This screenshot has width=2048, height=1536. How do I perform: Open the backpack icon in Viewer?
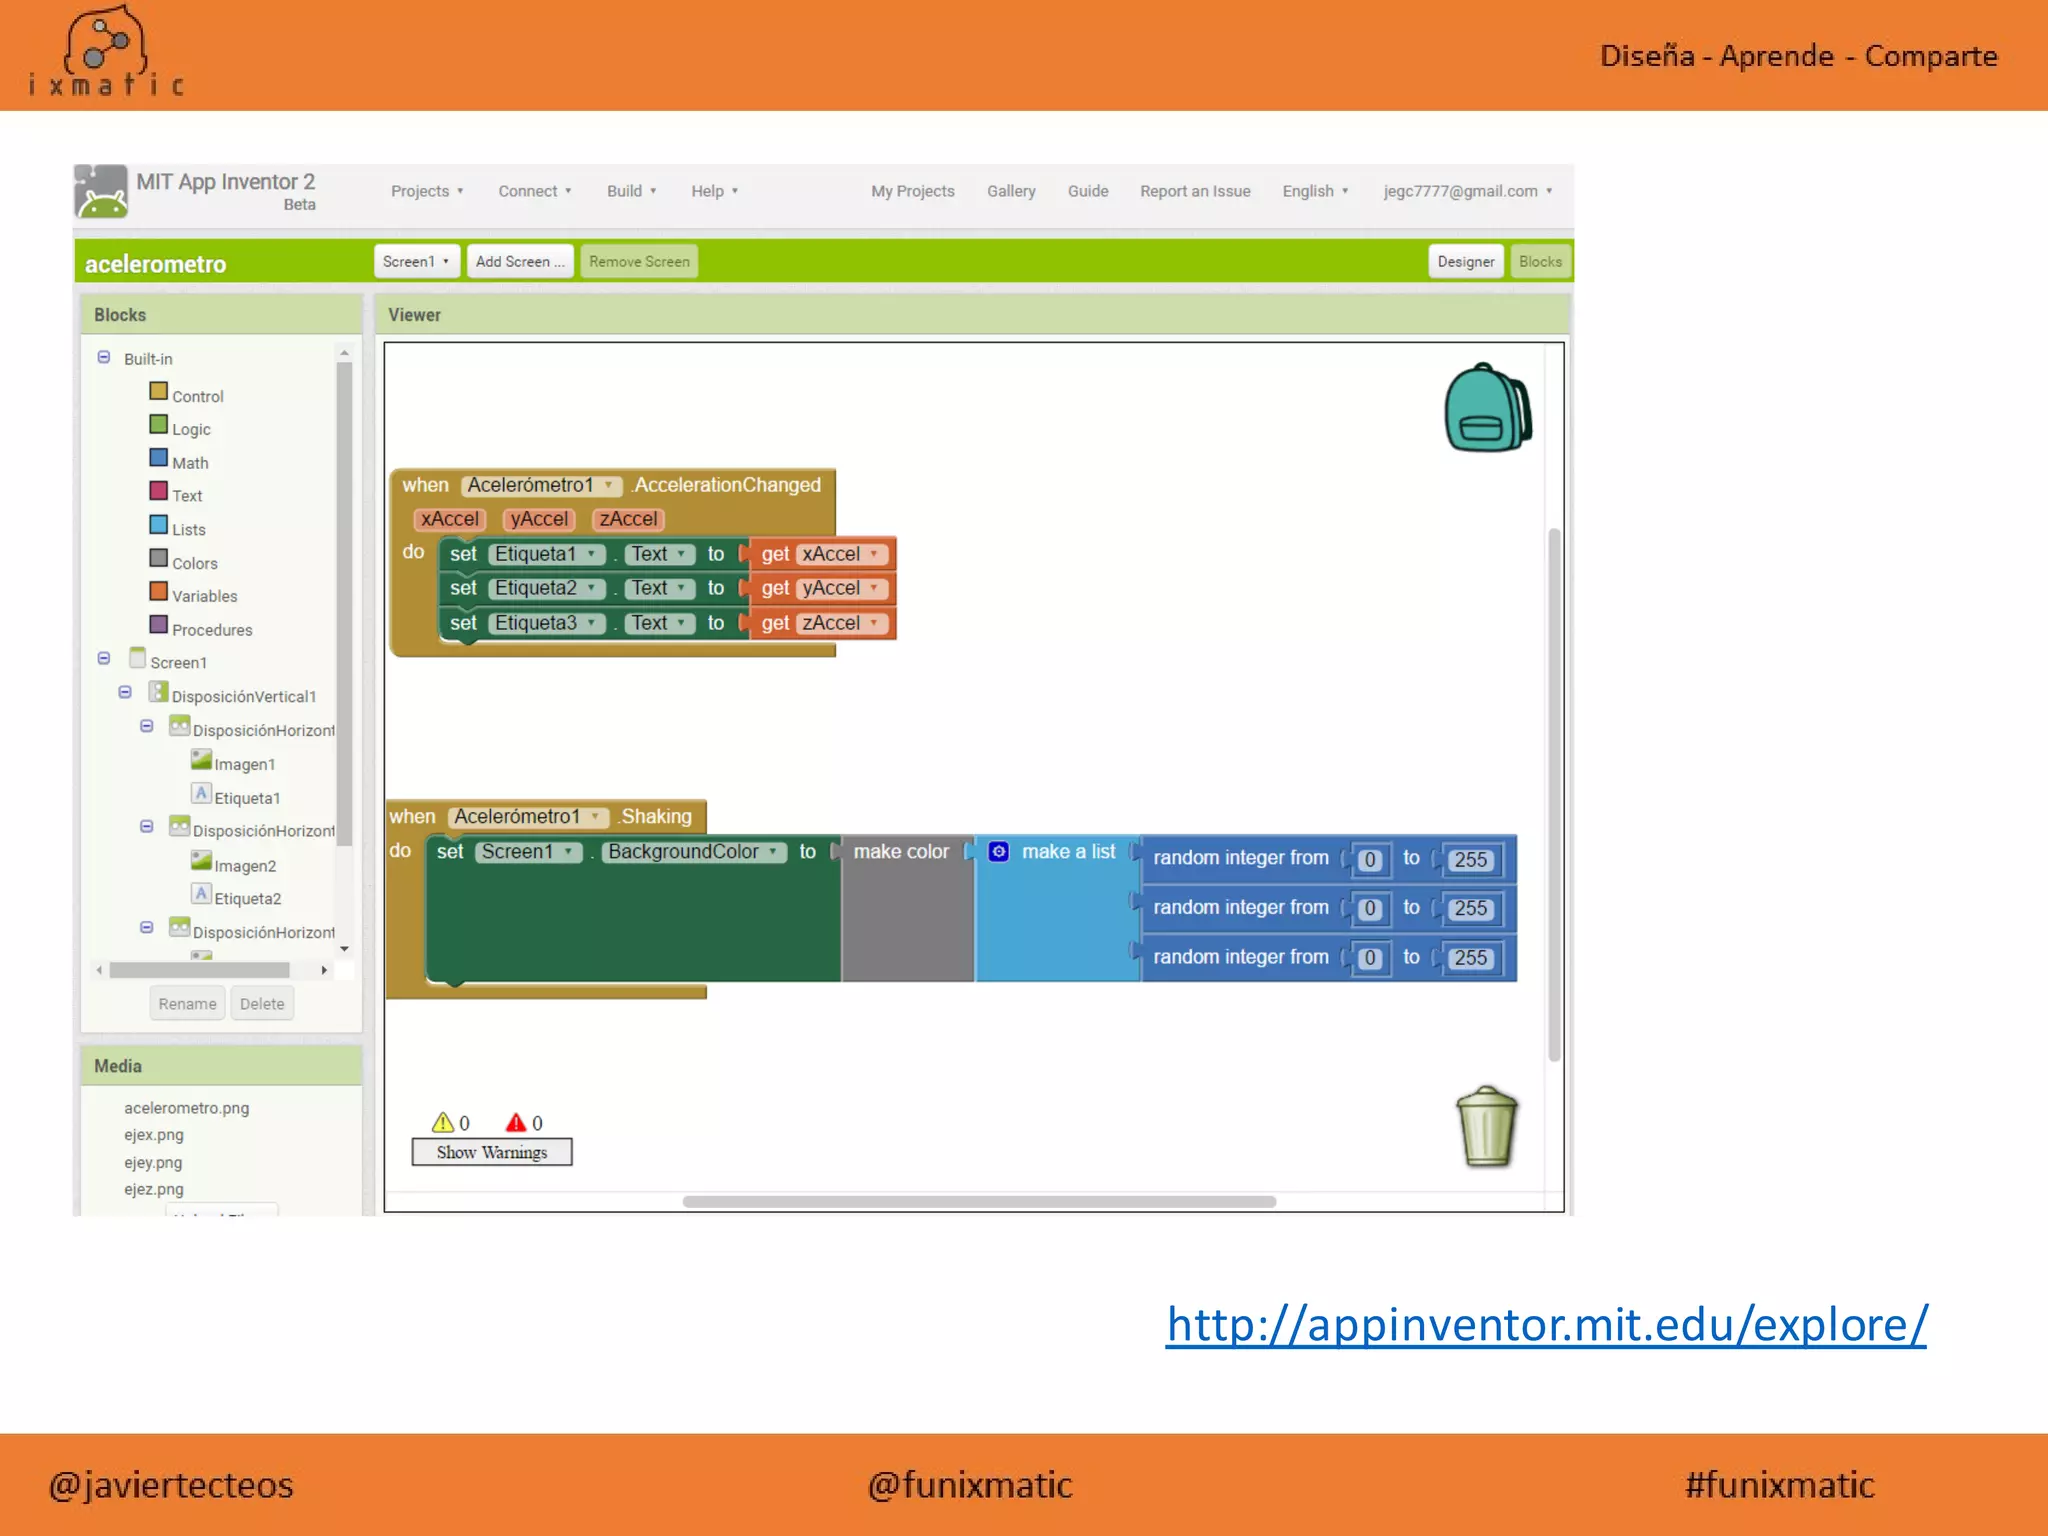pos(1488,408)
